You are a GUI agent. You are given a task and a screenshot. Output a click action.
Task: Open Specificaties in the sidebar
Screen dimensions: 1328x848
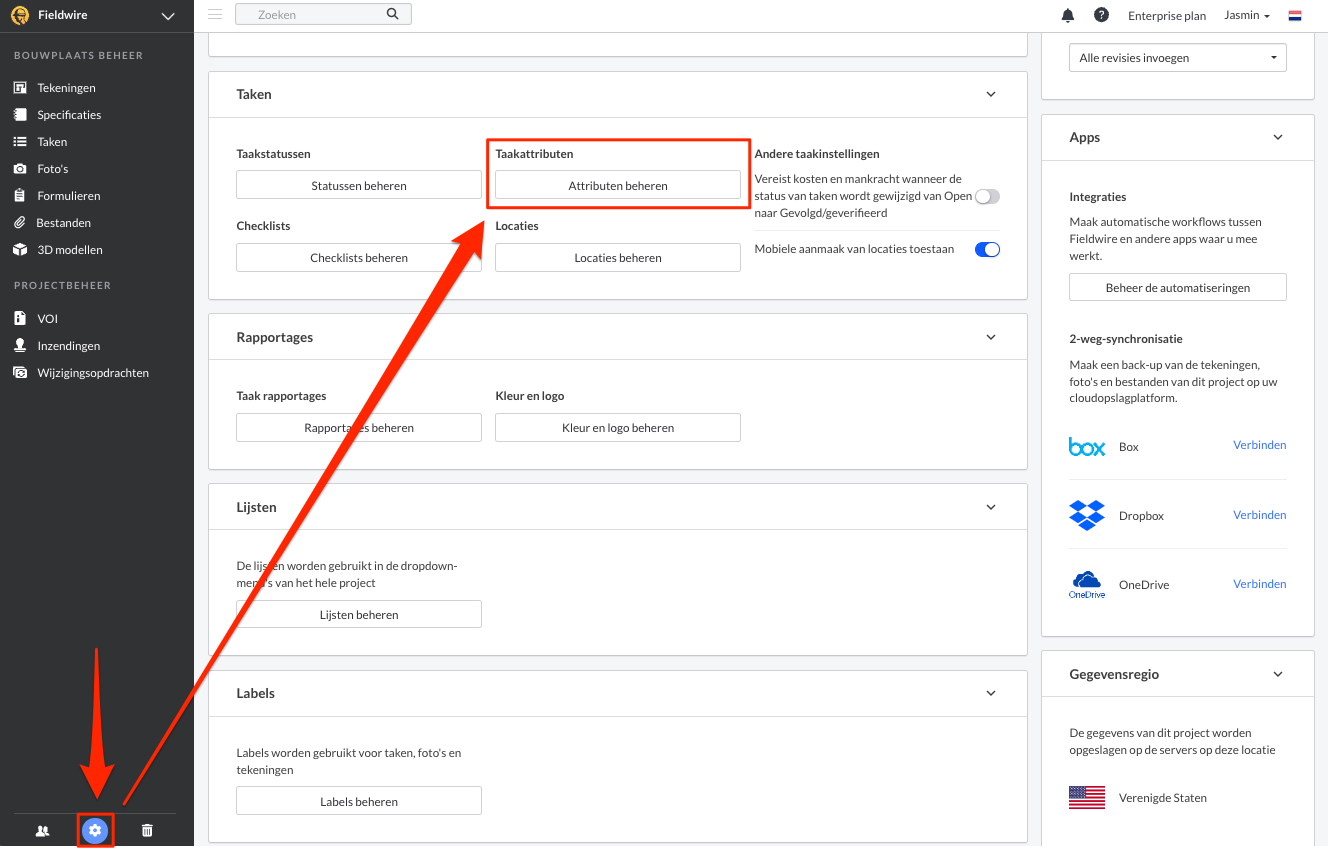[x=69, y=115]
